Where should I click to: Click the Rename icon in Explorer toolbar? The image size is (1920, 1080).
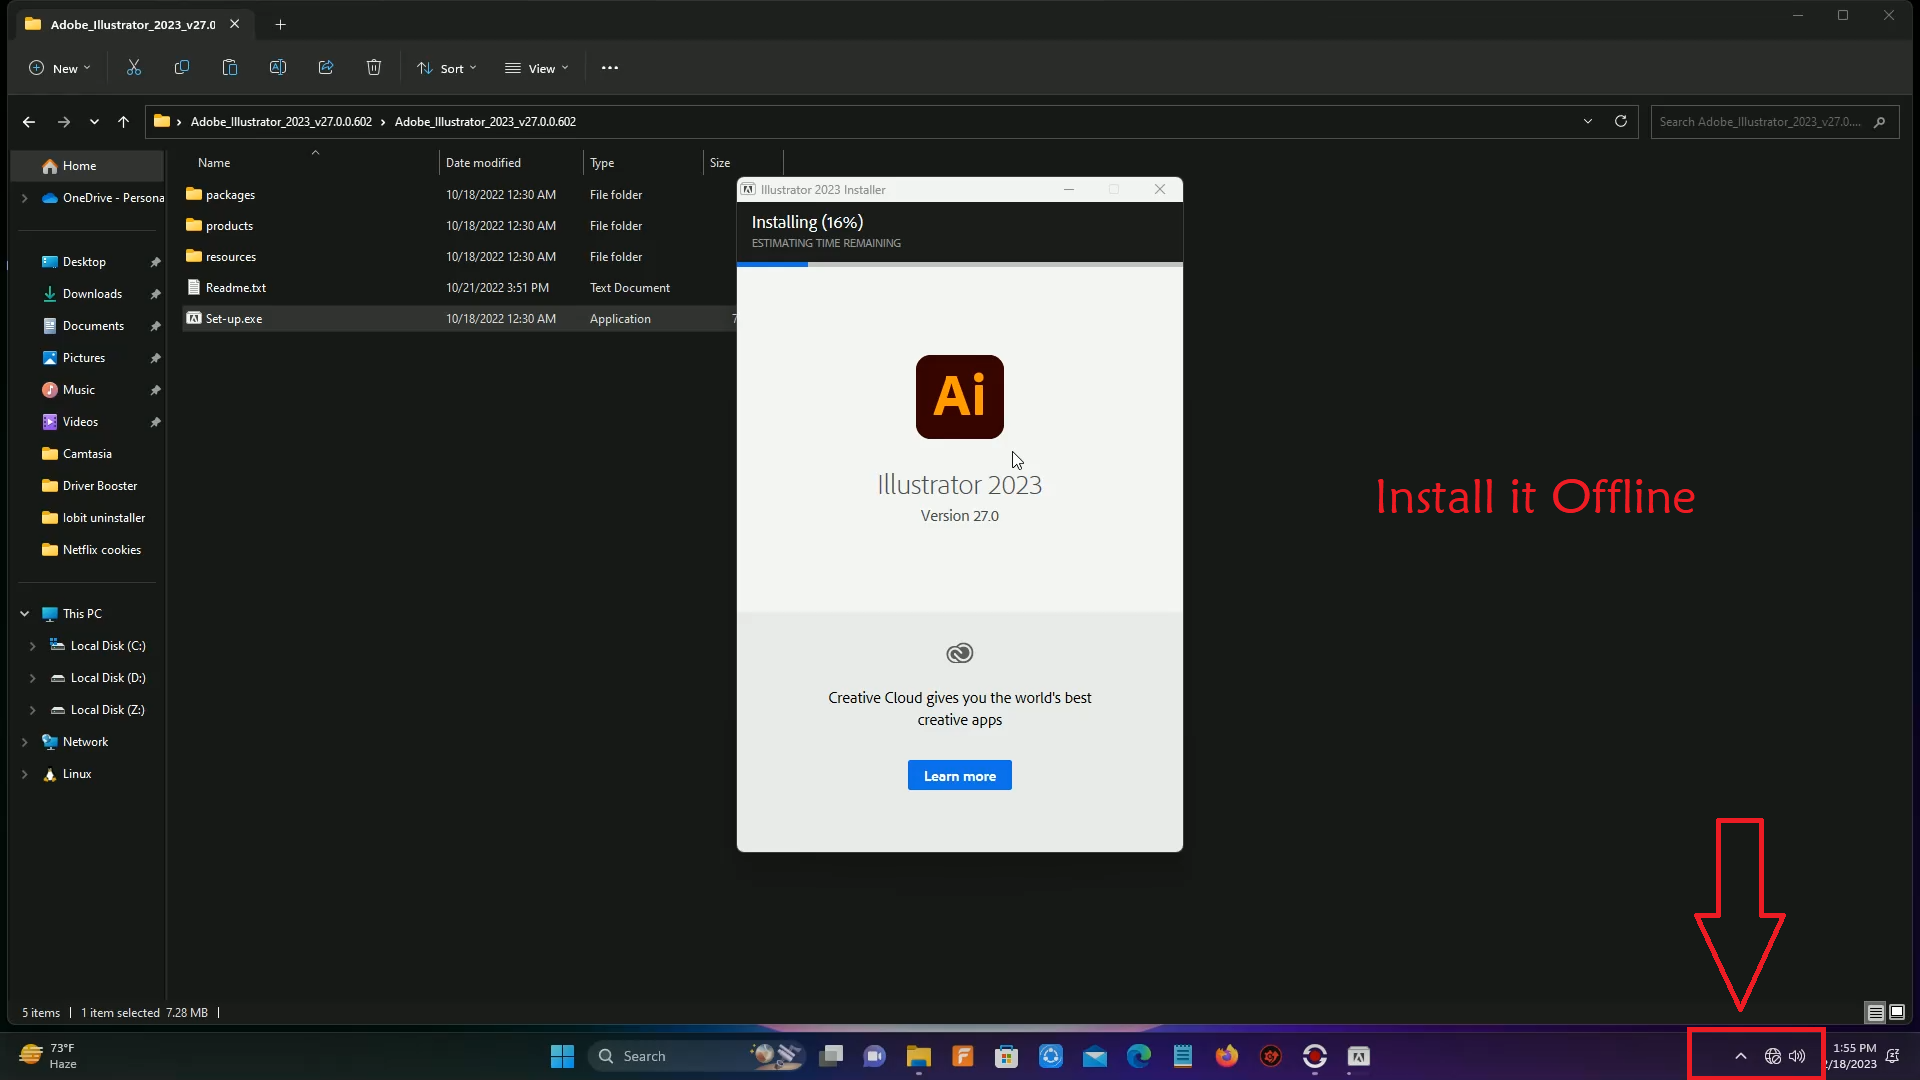pos(278,68)
